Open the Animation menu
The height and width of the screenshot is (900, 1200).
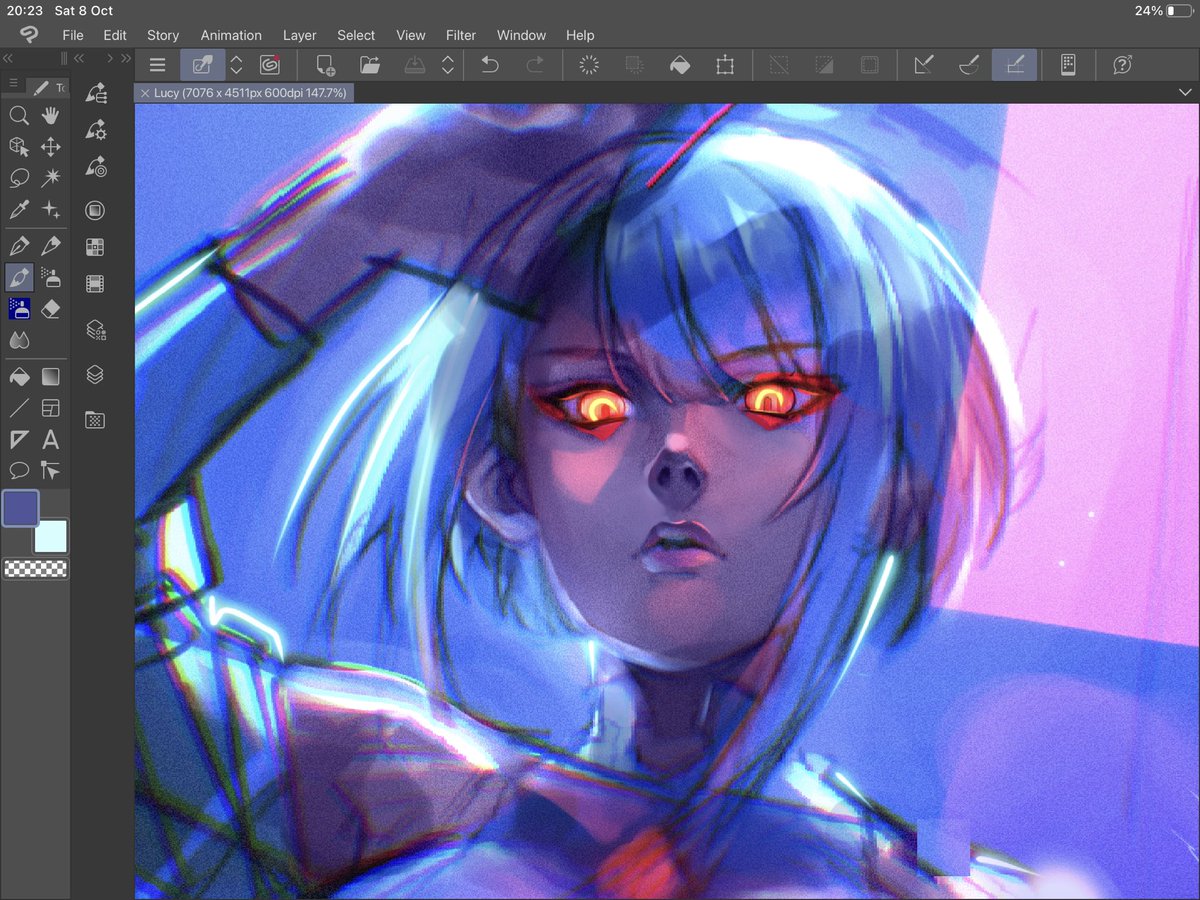tap(231, 35)
